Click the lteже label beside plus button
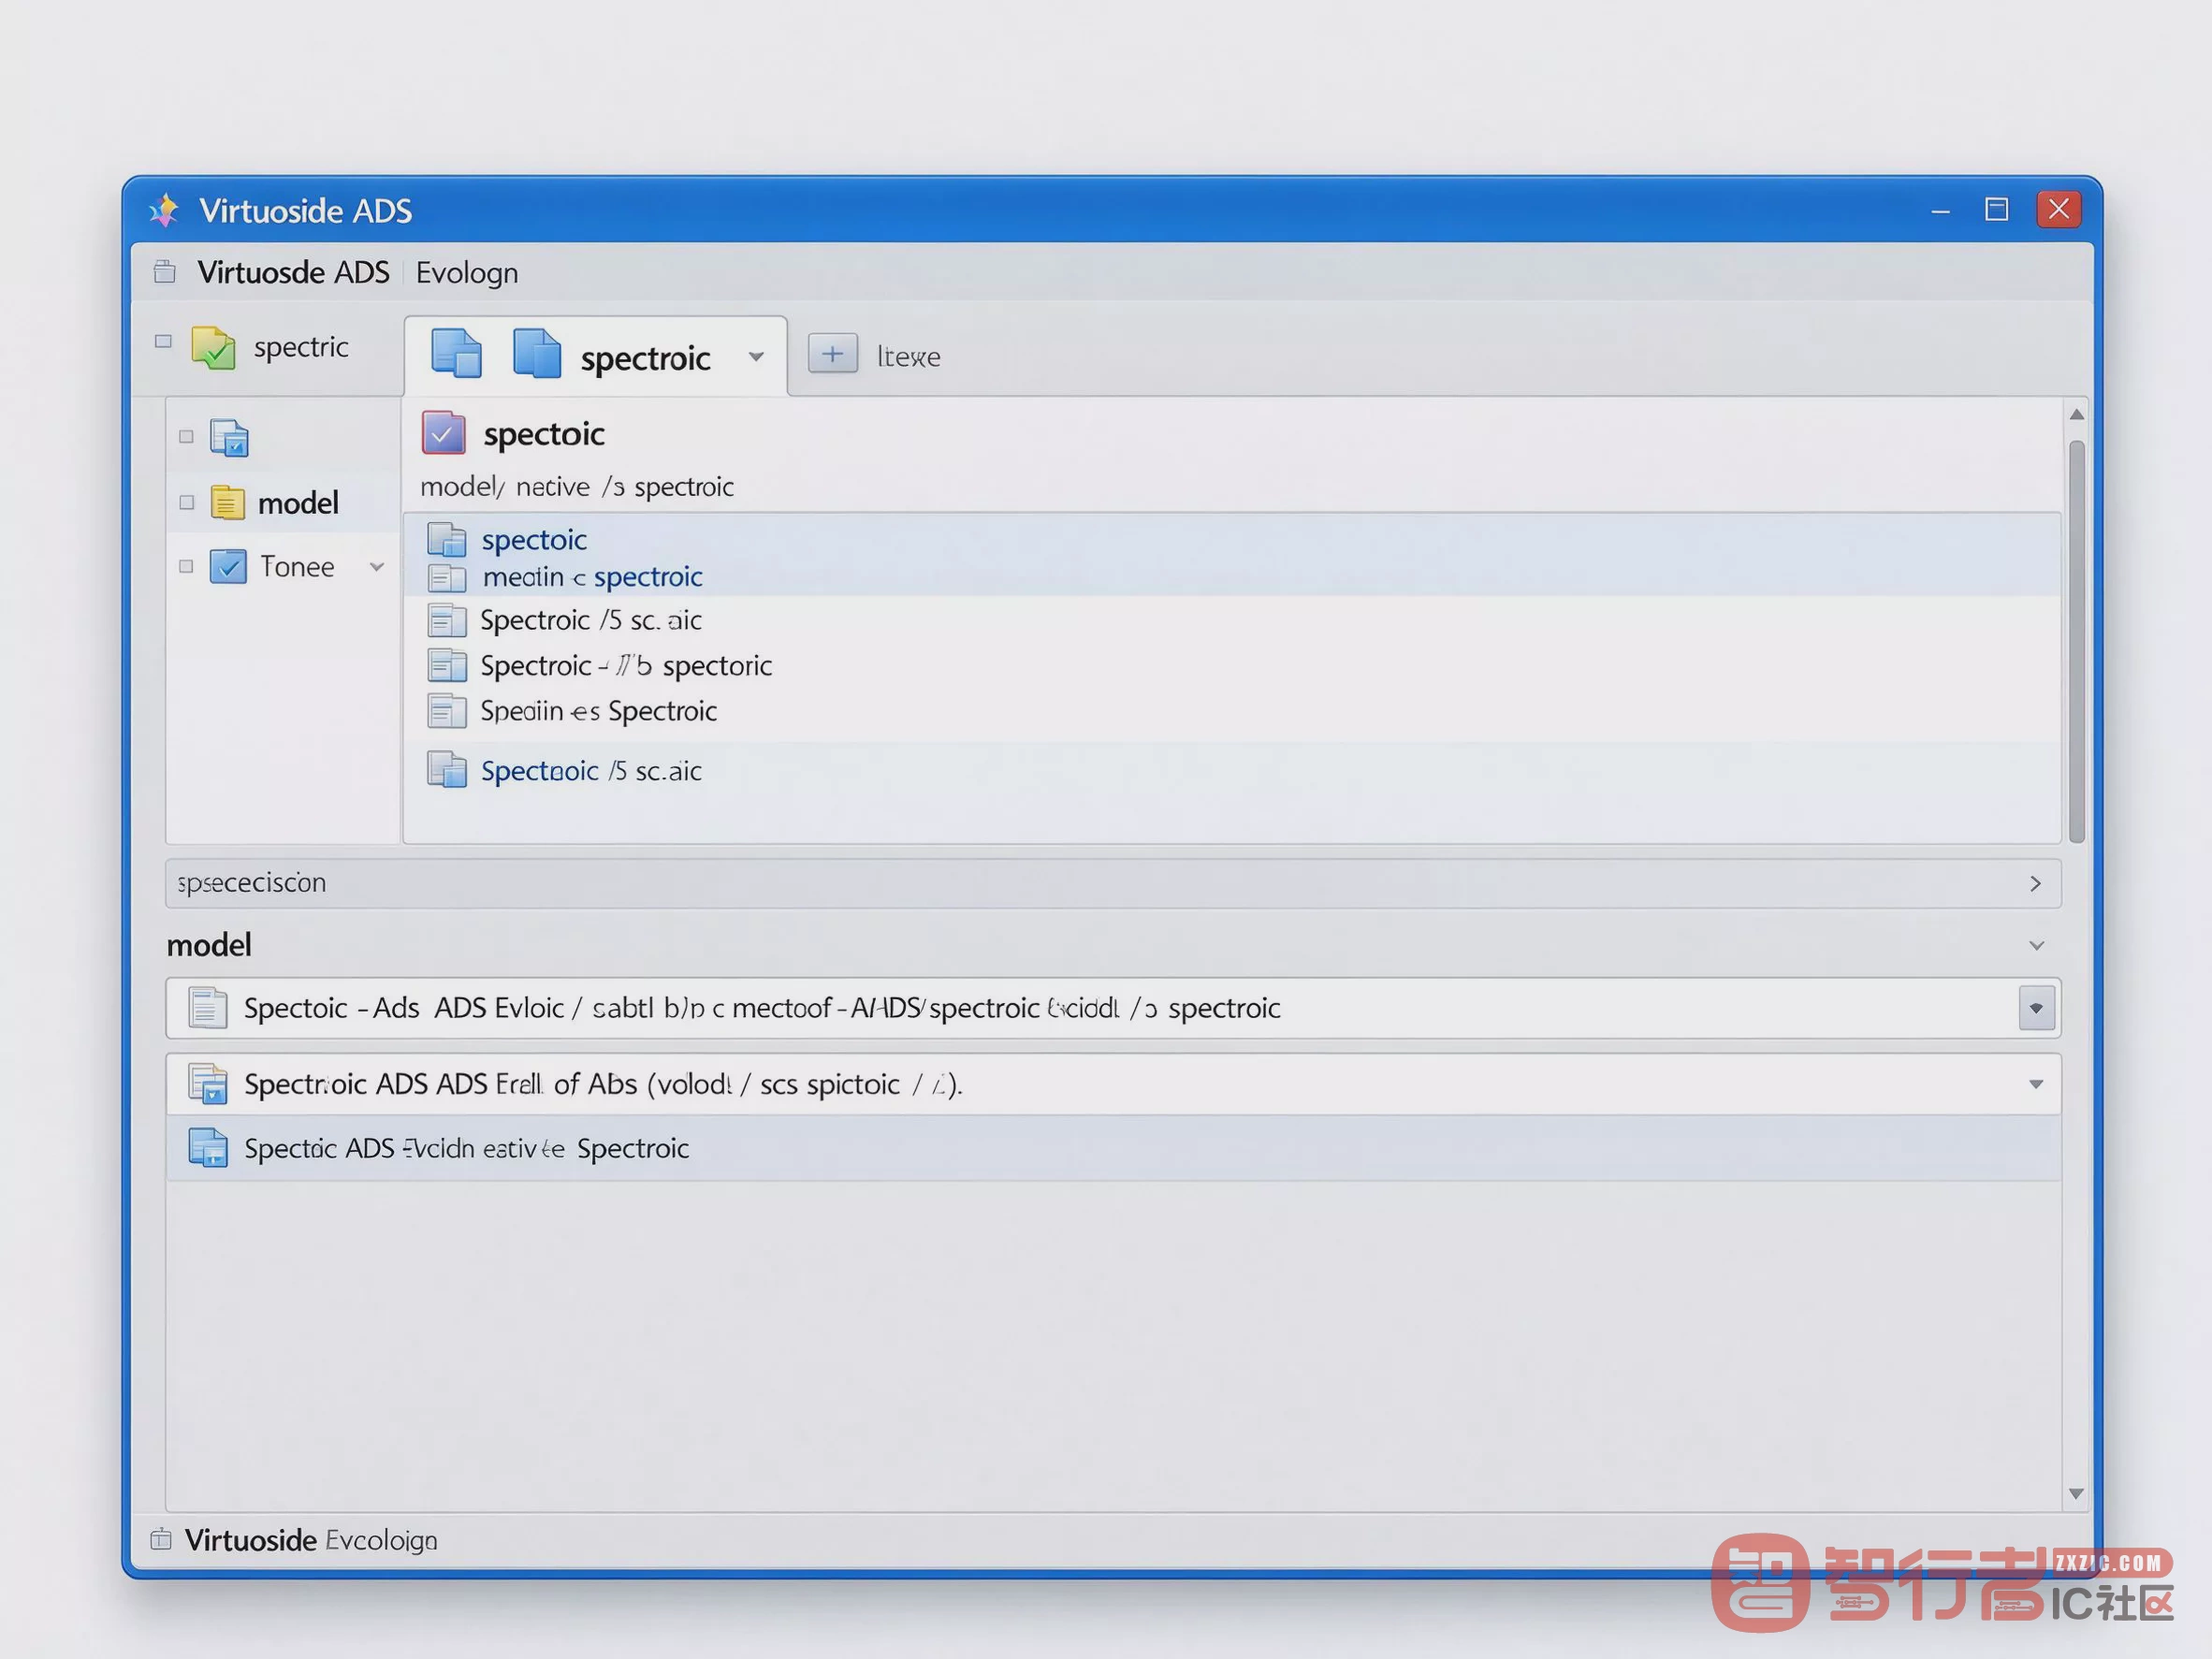This screenshot has height=1659, width=2212. pyautogui.click(x=908, y=356)
